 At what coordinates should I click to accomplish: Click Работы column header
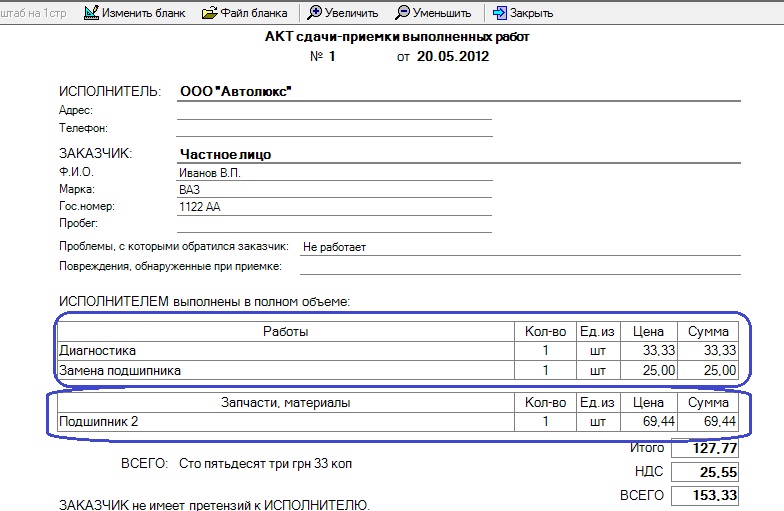tap(286, 332)
